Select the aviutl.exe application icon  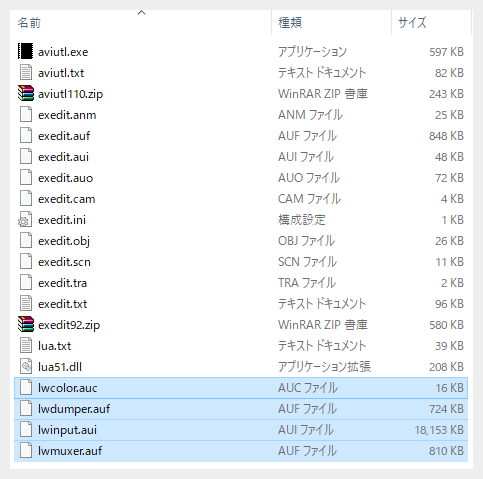click(26, 51)
